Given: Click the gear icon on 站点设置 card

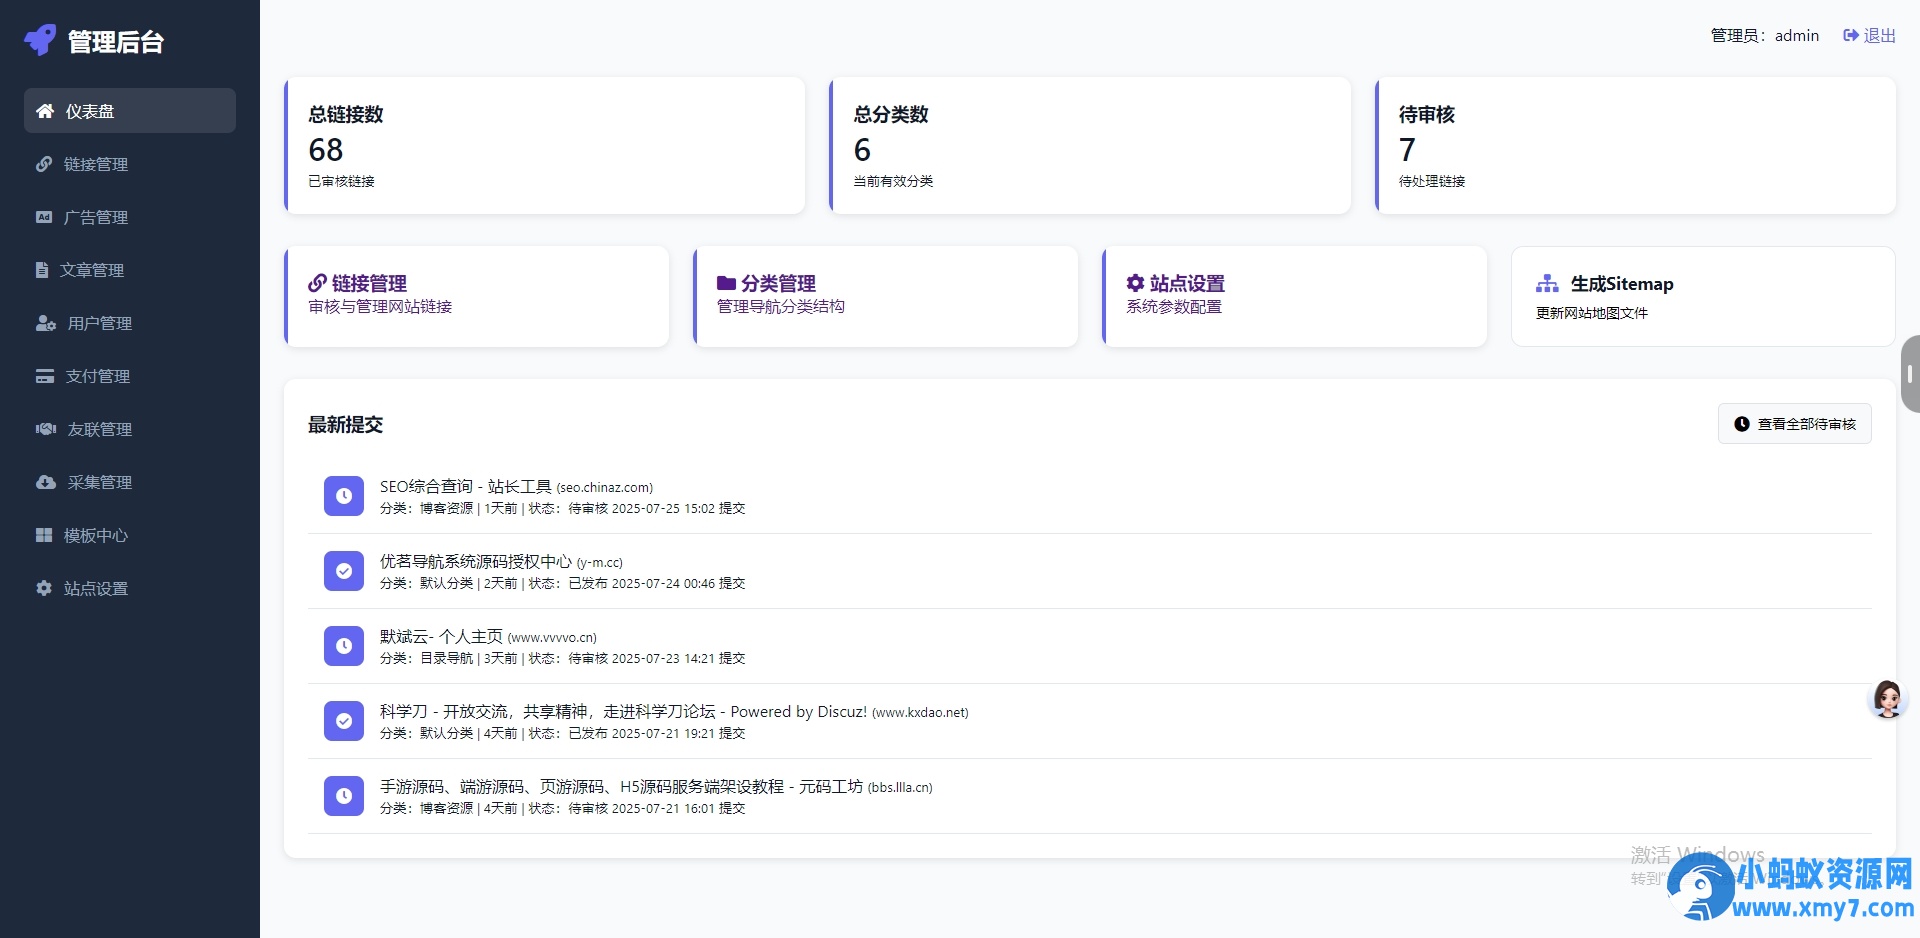Looking at the screenshot, I should pyautogui.click(x=1135, y=283).
